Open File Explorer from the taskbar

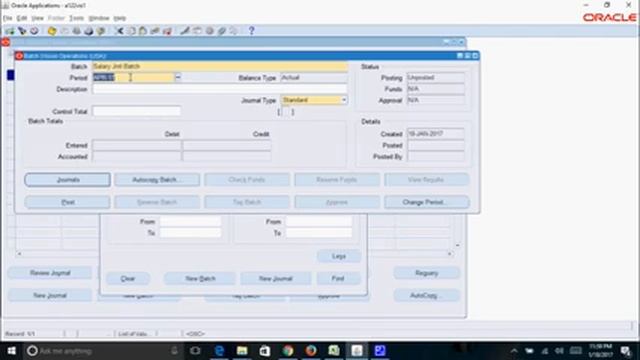coord(242,351)
